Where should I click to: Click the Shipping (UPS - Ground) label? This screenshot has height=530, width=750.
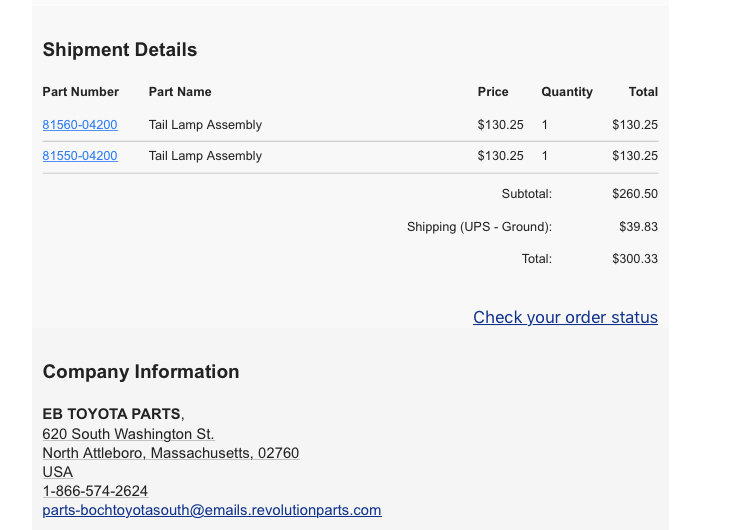(x=479, y=227)
